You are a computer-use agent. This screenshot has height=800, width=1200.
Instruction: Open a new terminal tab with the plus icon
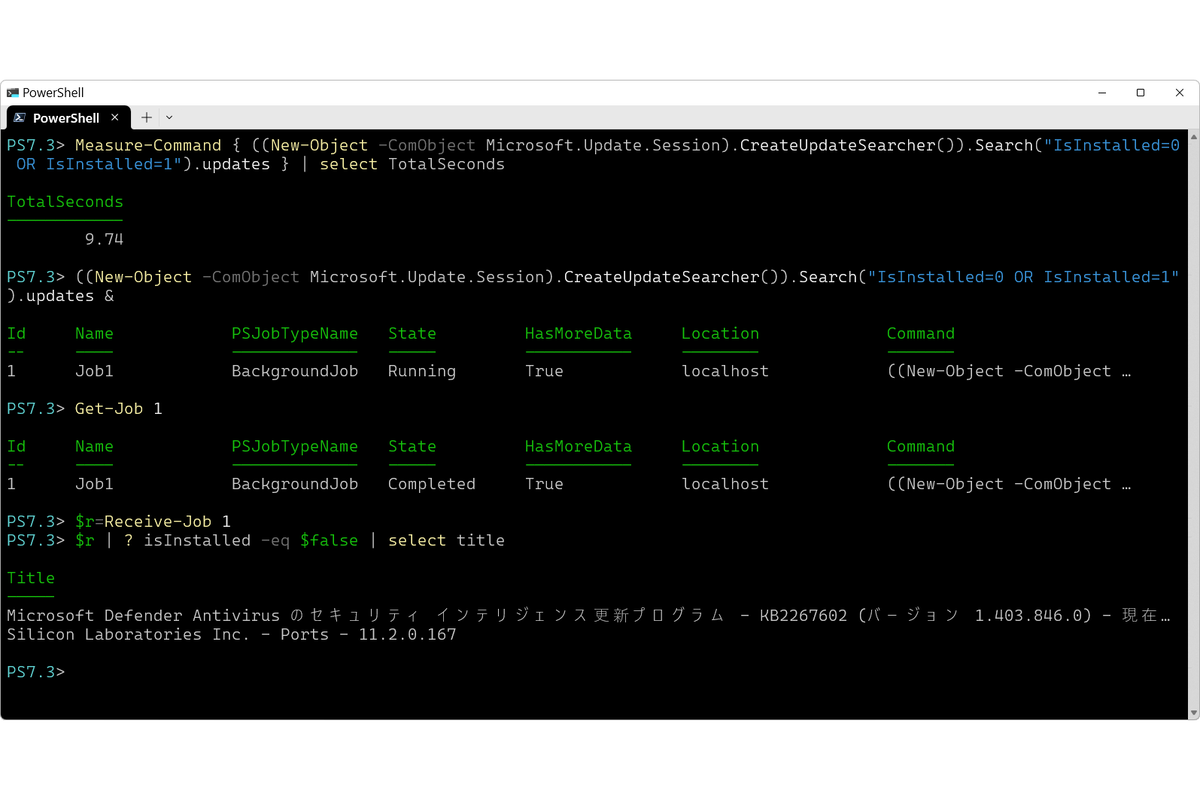(x=146, y=117)
